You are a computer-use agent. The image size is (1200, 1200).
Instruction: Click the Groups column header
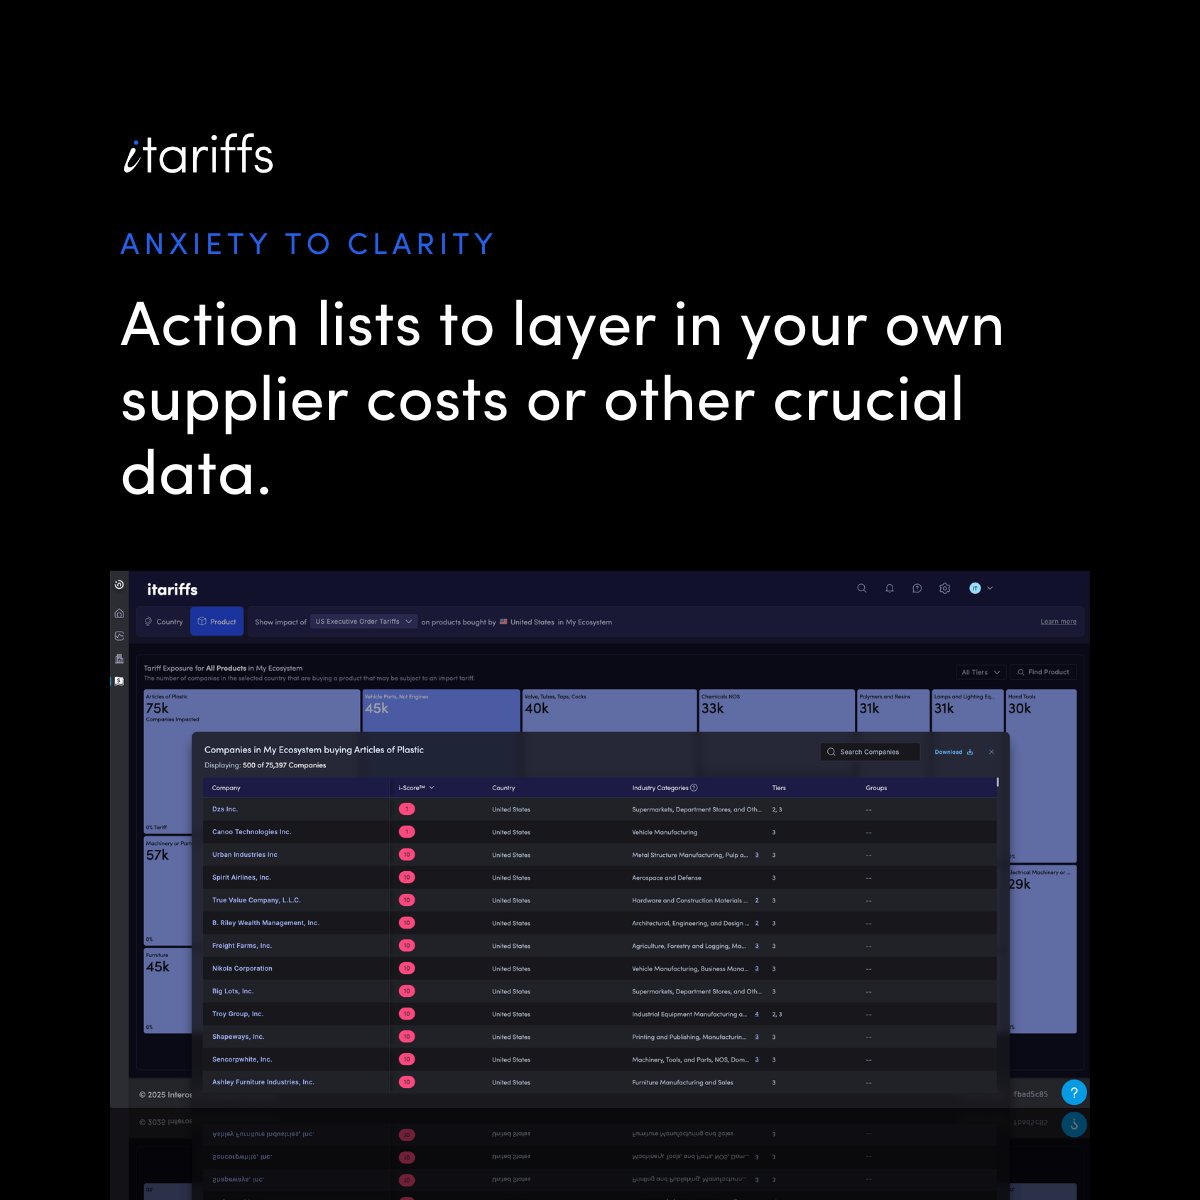click(x=876, y=788)
